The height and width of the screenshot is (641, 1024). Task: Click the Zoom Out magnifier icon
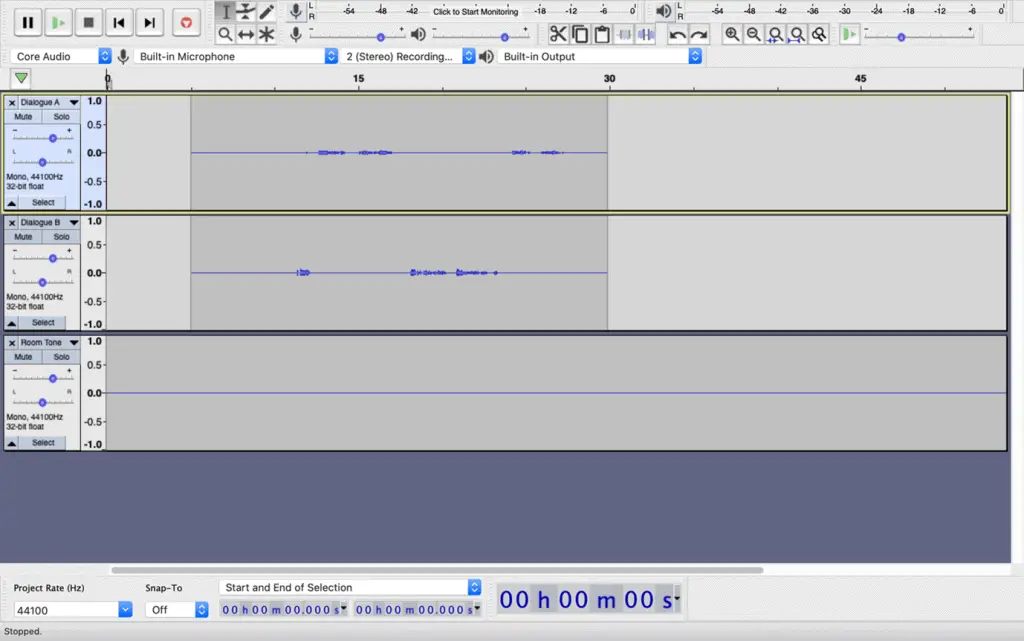click(754, 34)
